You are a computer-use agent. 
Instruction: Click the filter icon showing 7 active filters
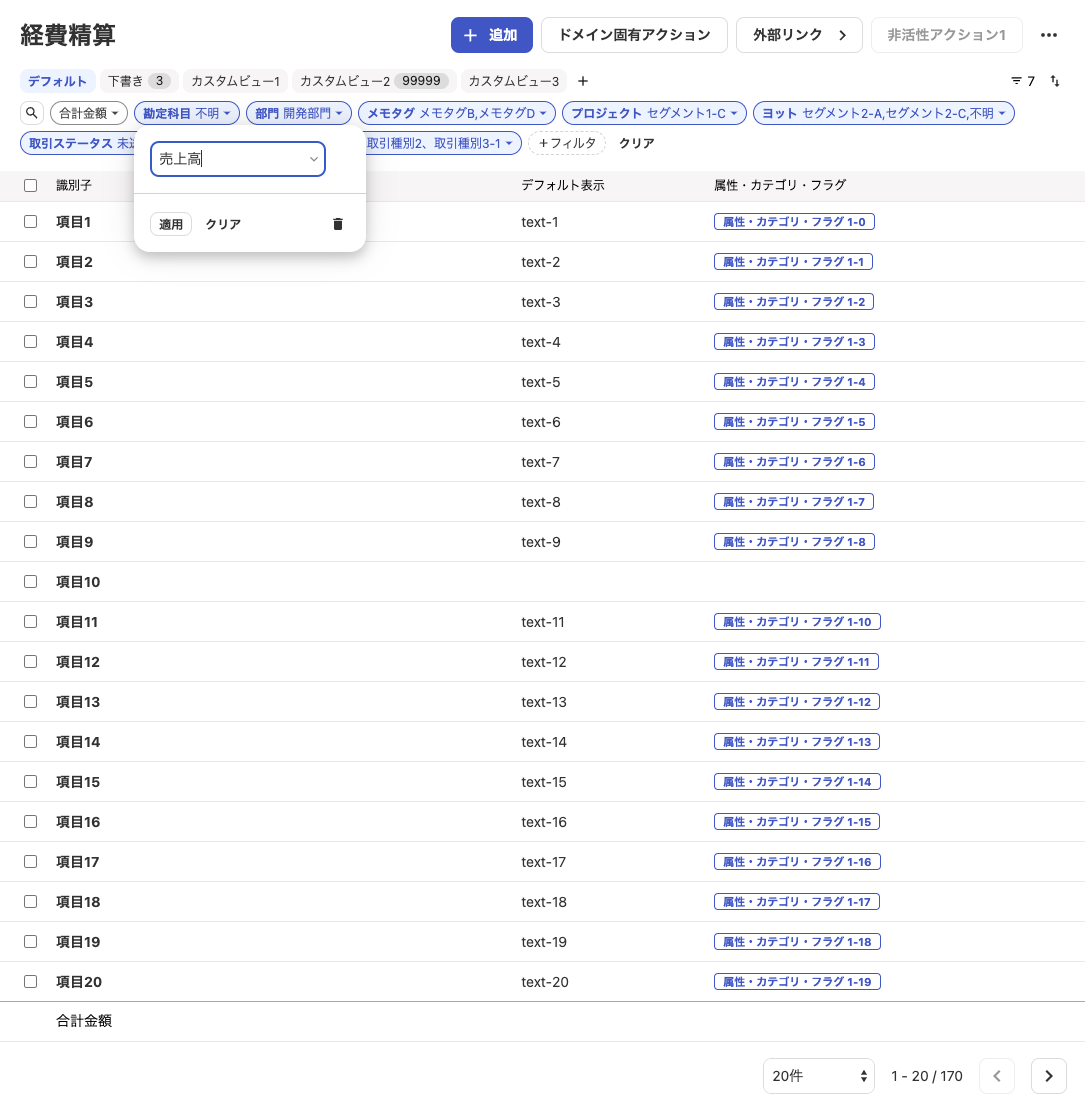(1021, 81)
